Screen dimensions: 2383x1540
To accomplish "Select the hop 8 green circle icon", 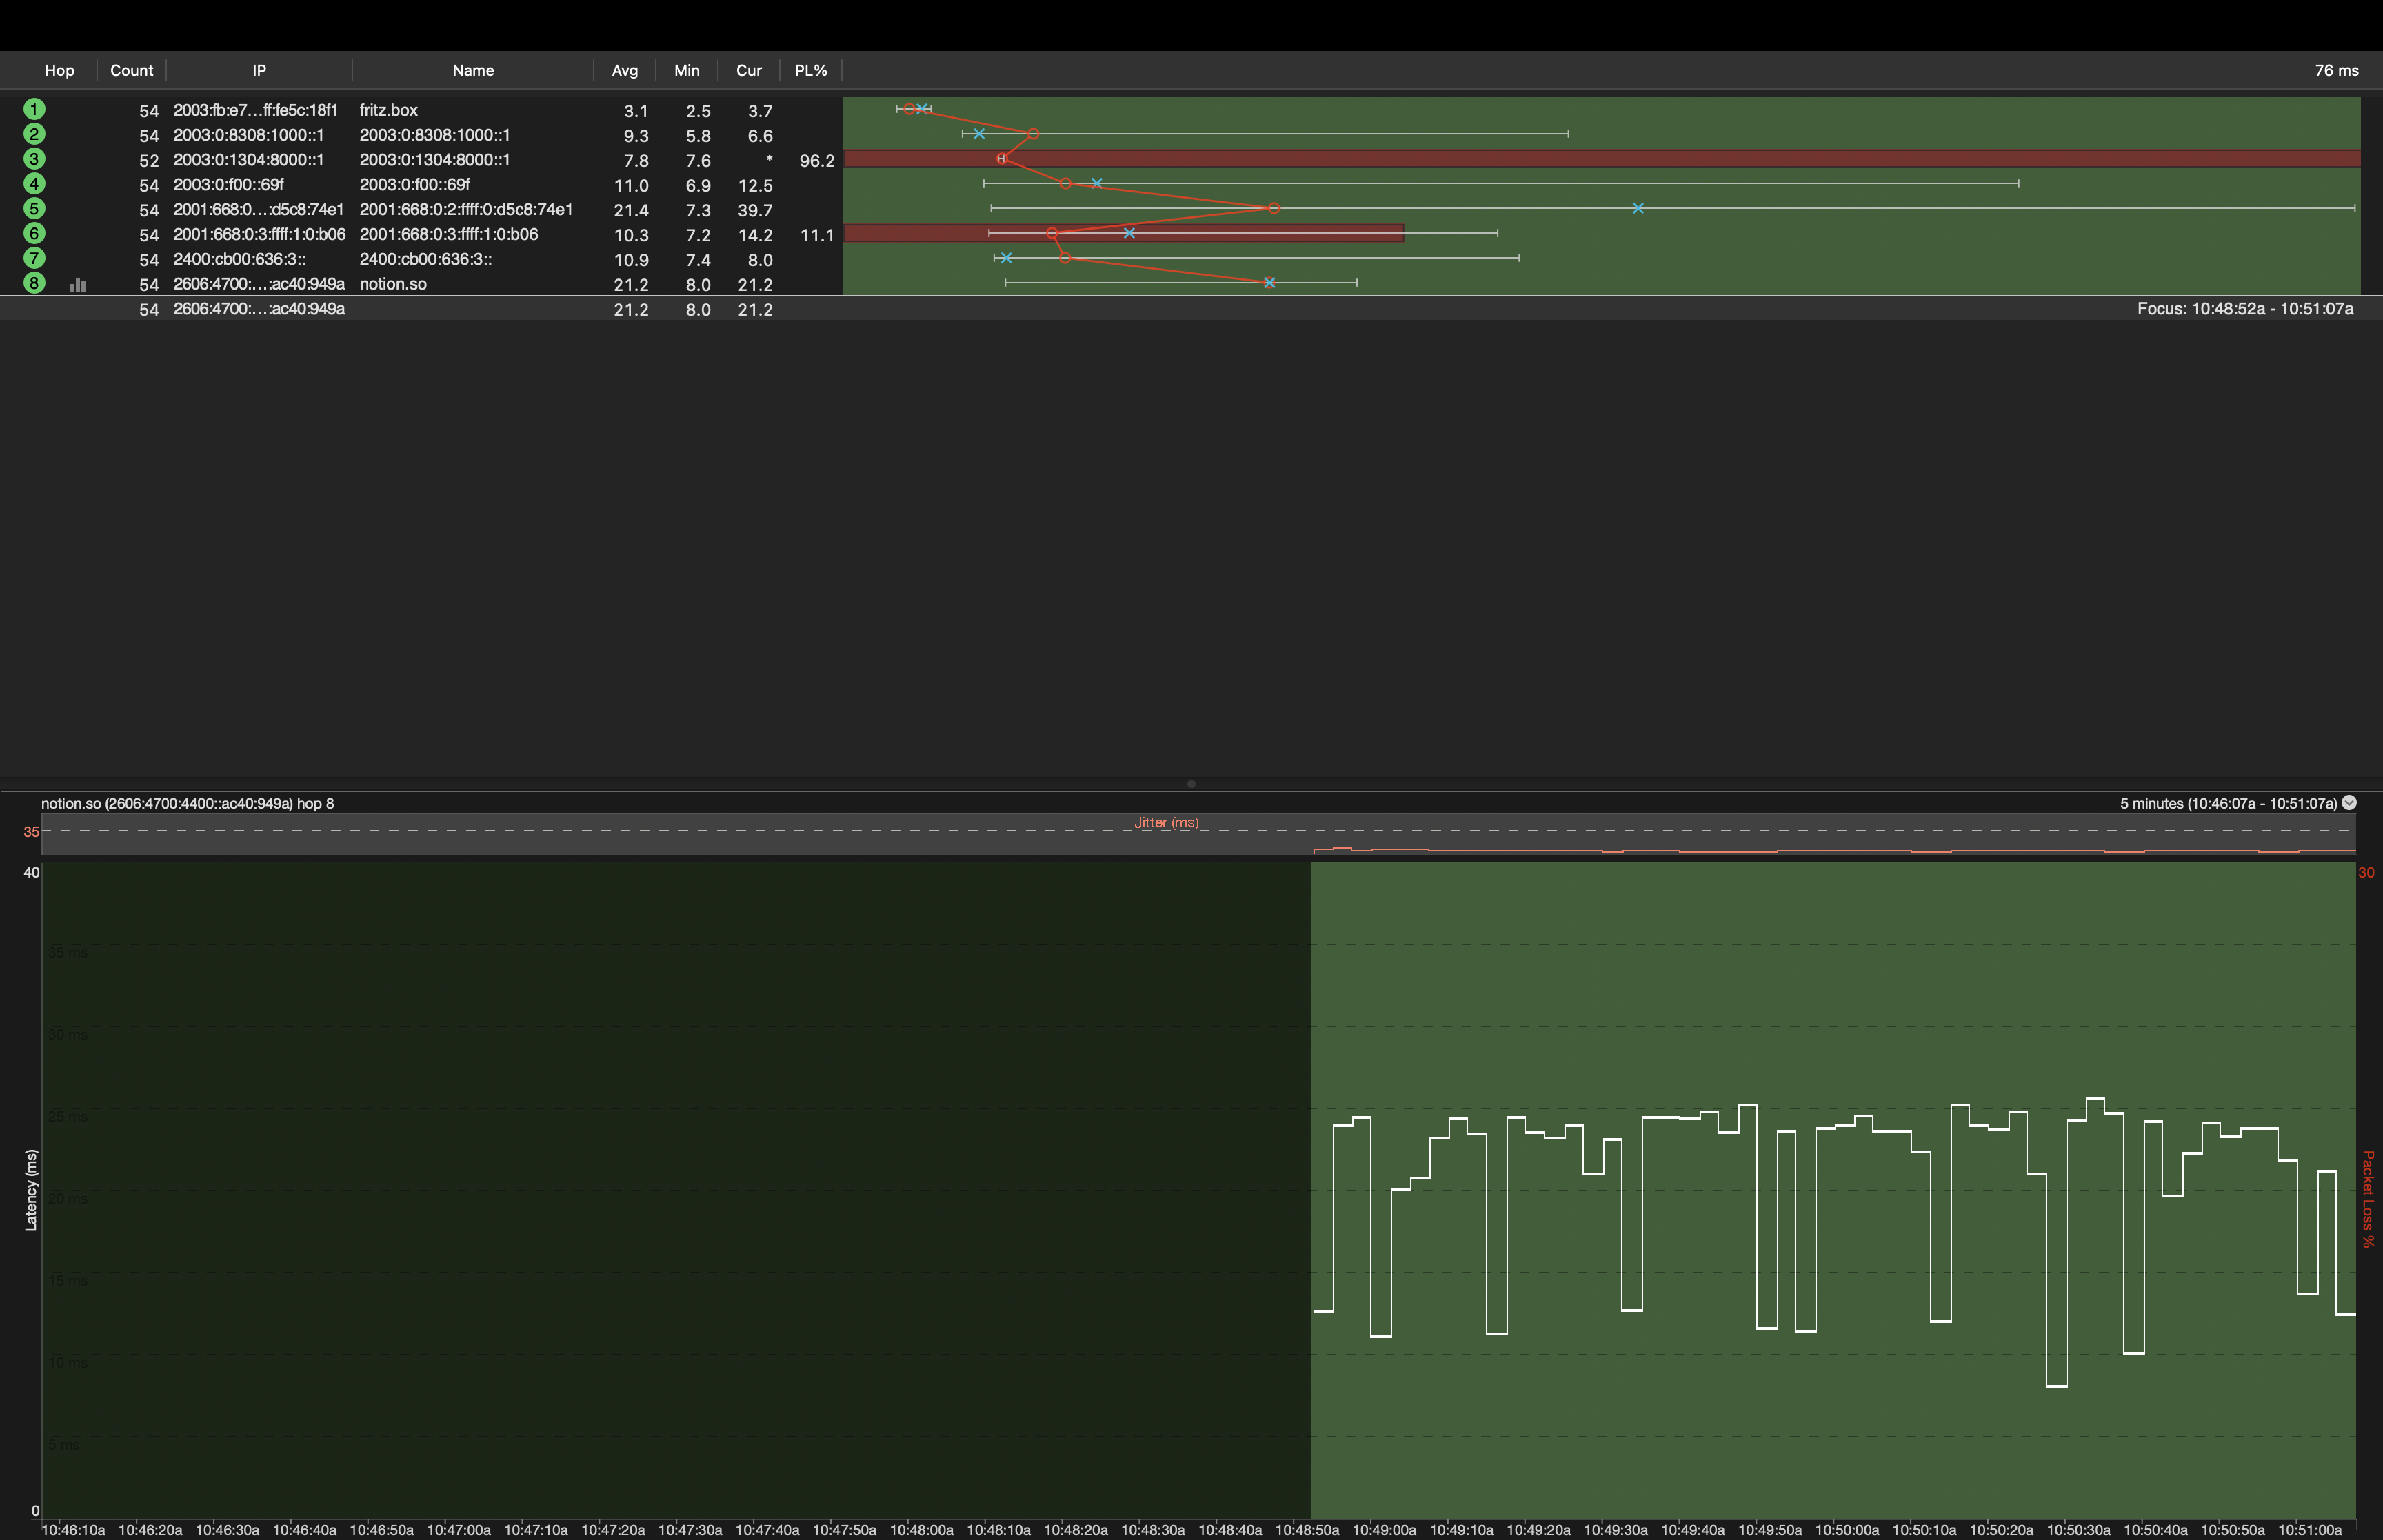I will [x=34, y=283].
